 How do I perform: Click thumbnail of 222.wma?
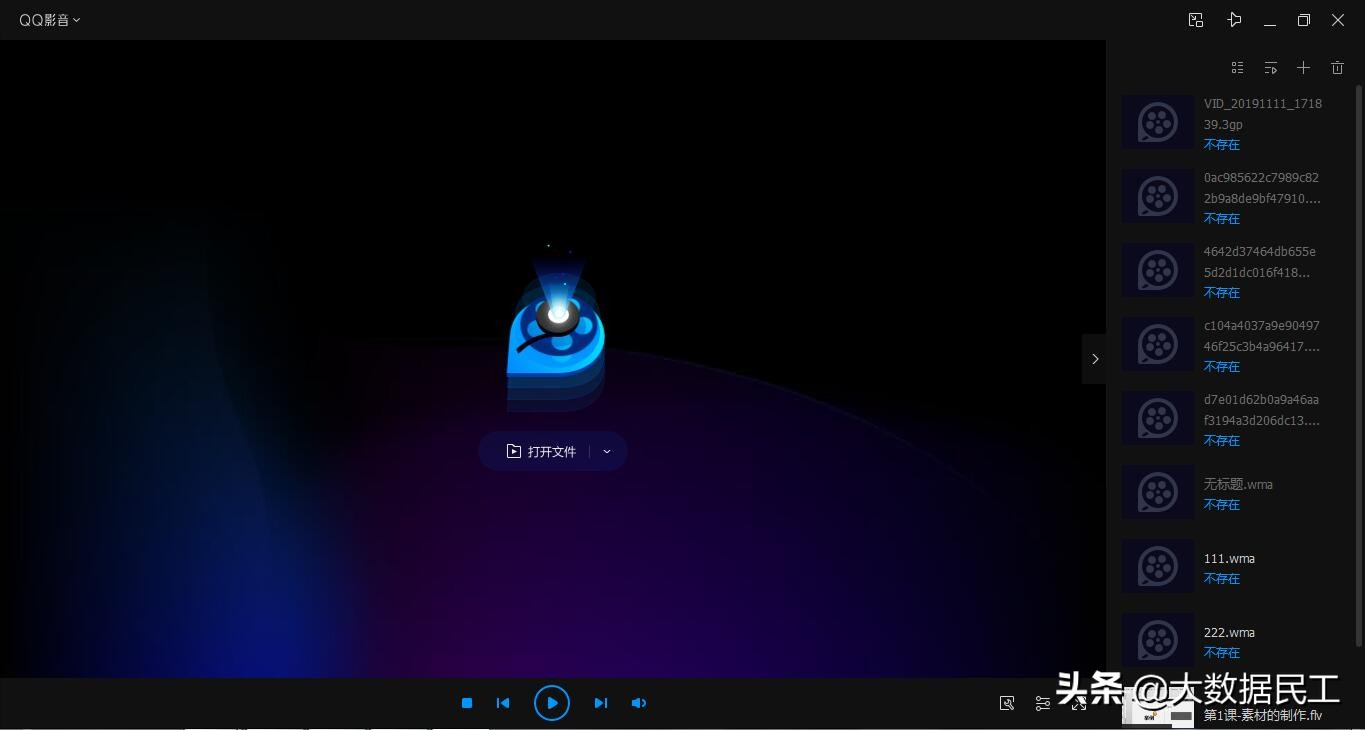(1158, 640)
